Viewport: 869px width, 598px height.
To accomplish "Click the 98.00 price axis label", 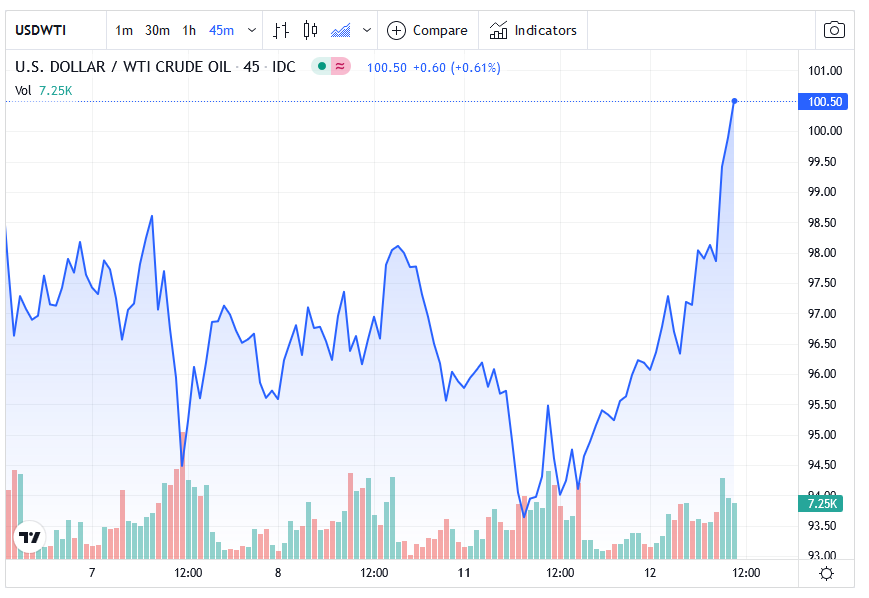I will coord(822,253).
